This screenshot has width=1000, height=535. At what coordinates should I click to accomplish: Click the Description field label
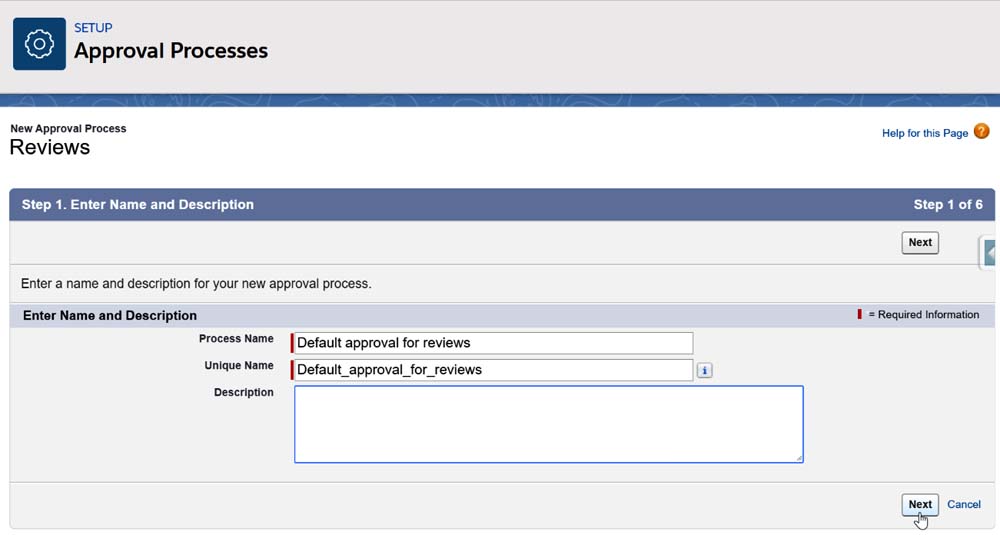243,393
